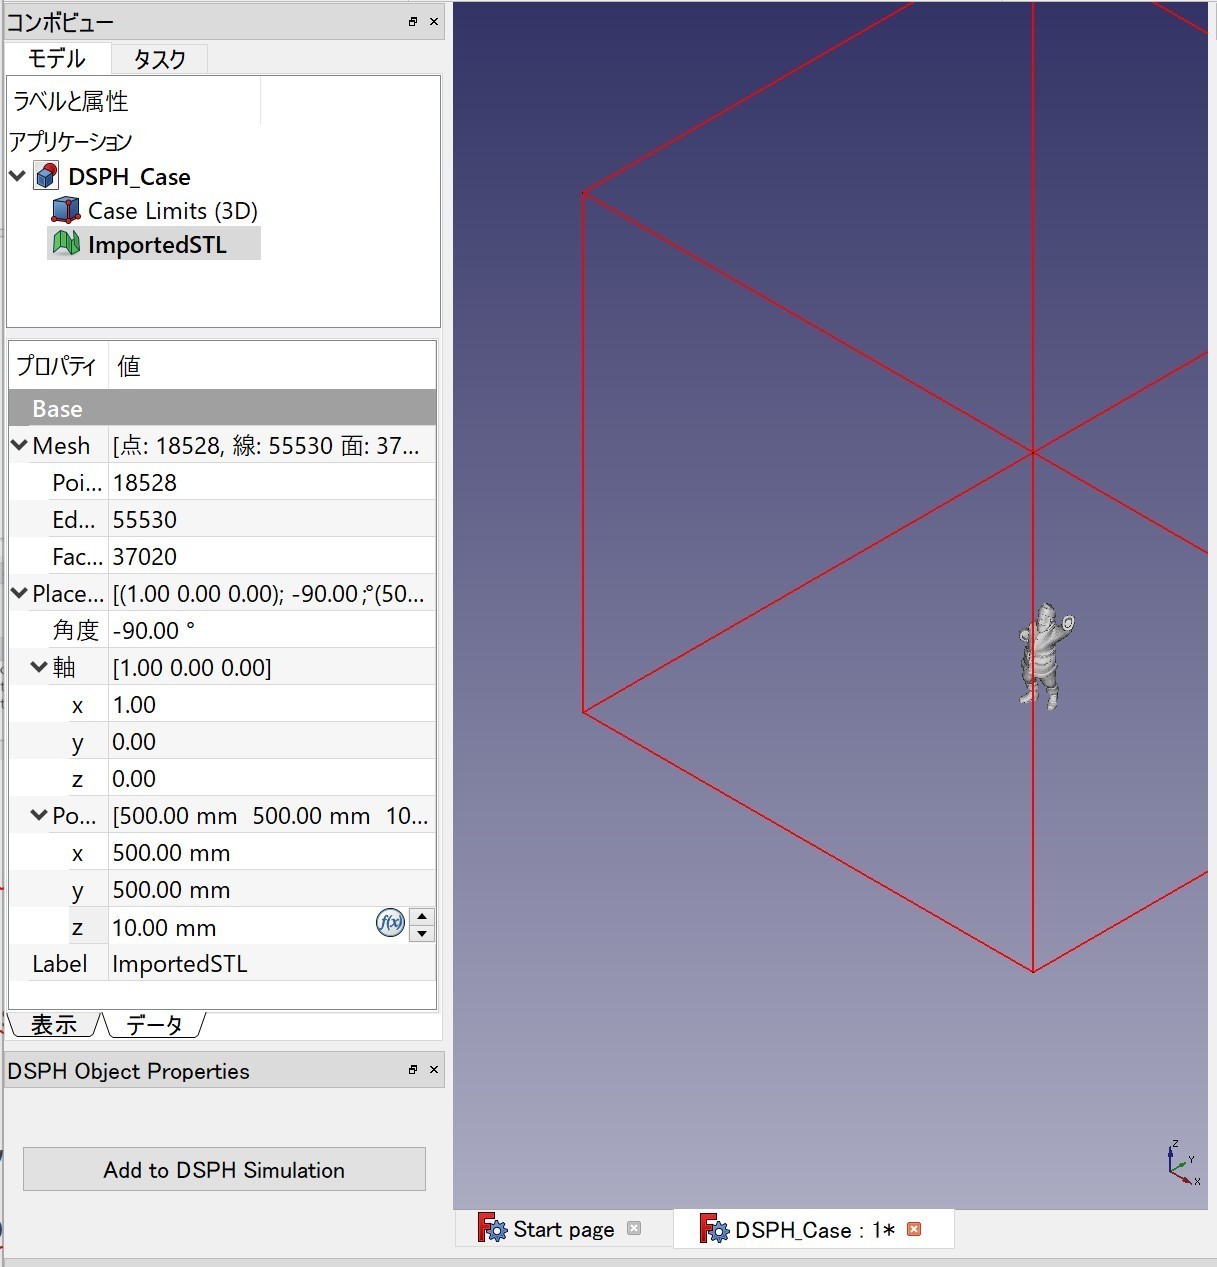Click the FreeCAD icon on the Start page tab
The width and height of the screenshot is (1217, 1267).
pos(489,1229)
